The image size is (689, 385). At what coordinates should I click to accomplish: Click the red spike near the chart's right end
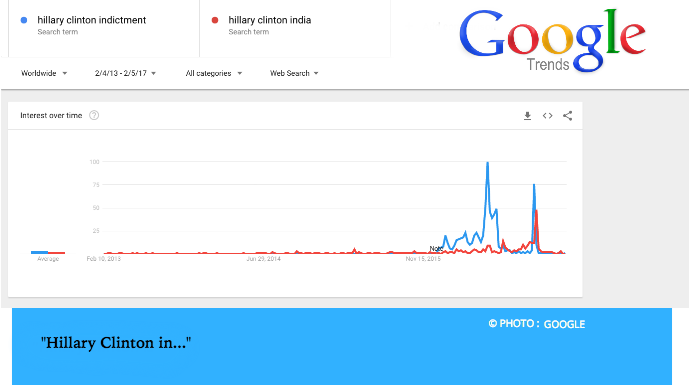537,212
